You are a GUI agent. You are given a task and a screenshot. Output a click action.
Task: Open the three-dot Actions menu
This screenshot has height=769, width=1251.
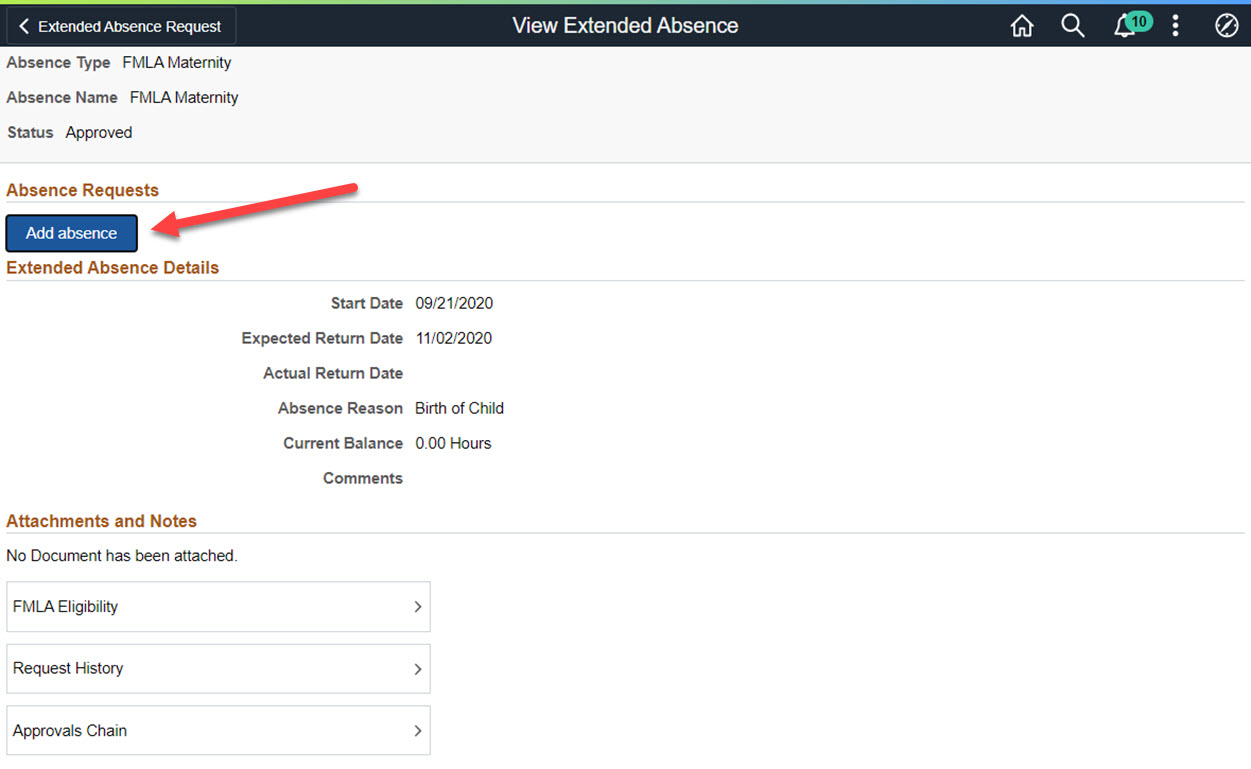(1176, 26)
